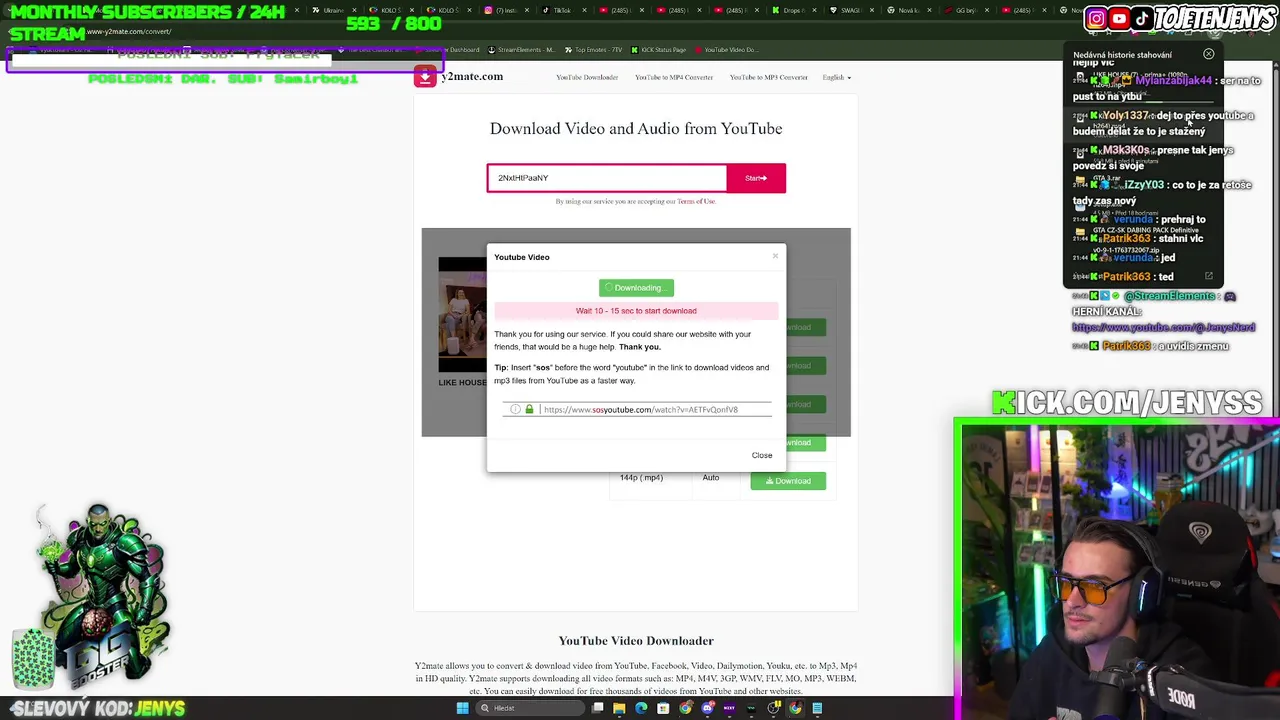Image resolution: width=1280 pixels, height=720 pixels.
Task: Open Discord from the taskbar
Action: coord(707,708)
